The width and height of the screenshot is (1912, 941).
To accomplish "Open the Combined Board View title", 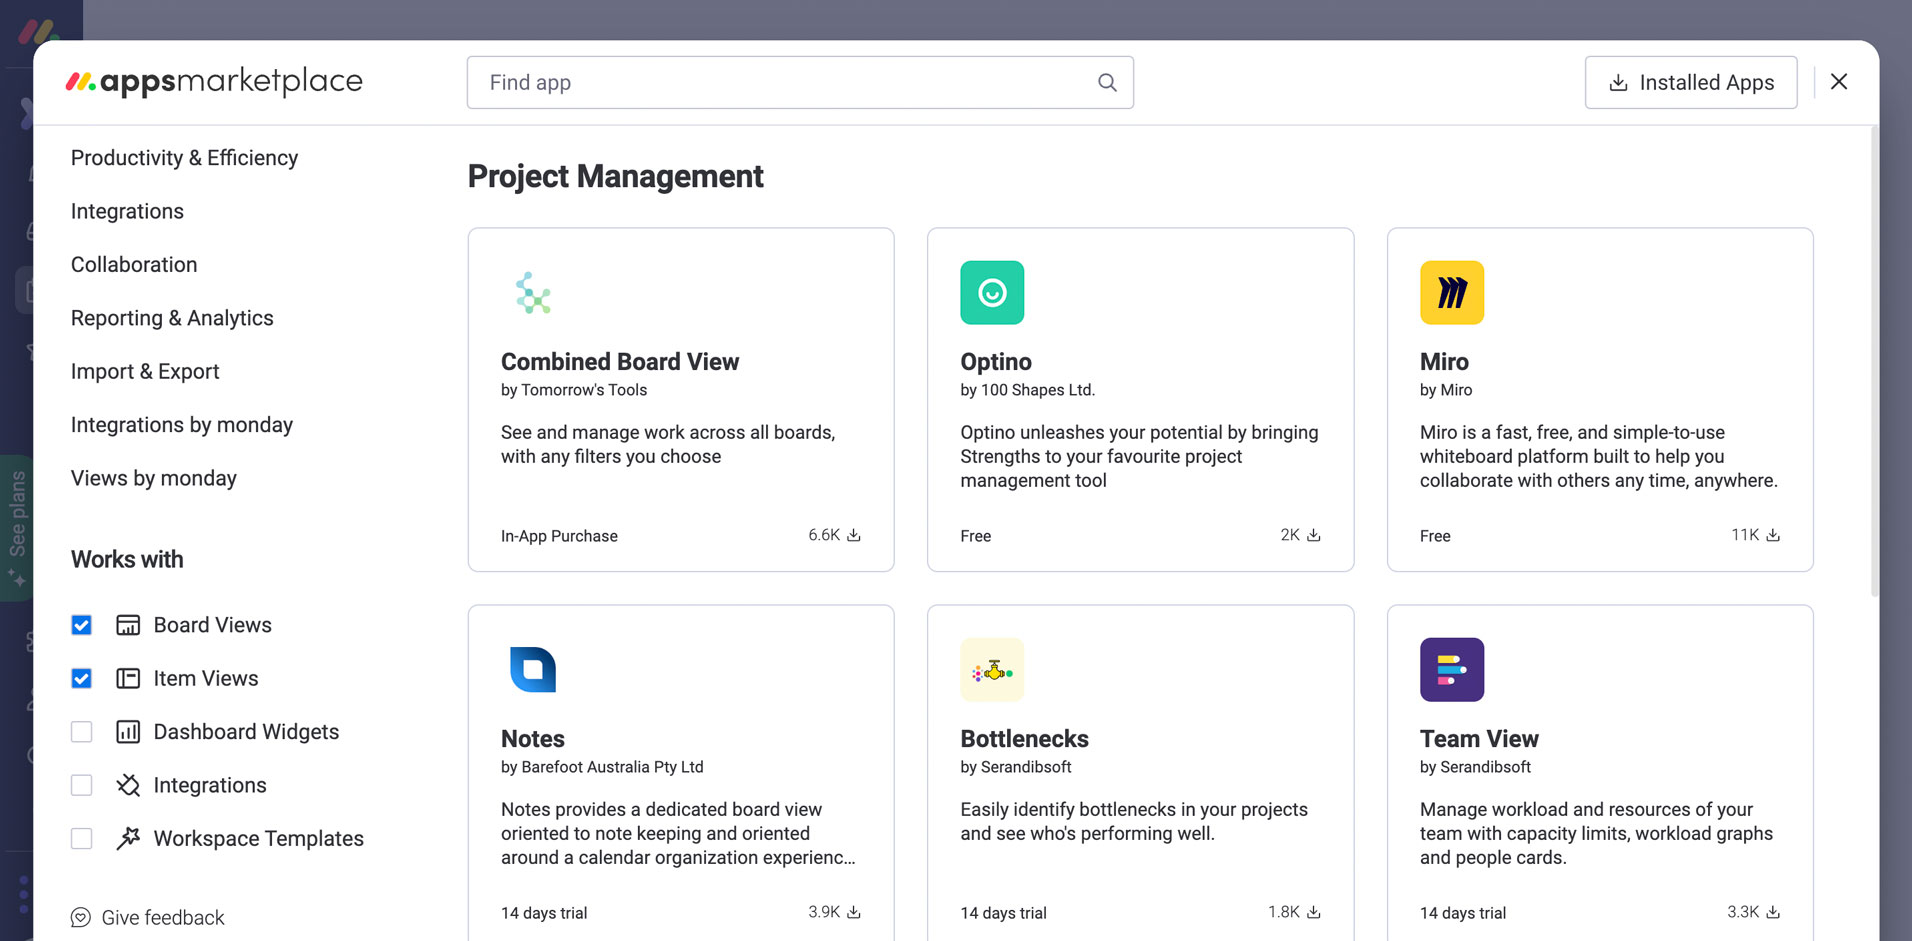I will coord(620,362).
